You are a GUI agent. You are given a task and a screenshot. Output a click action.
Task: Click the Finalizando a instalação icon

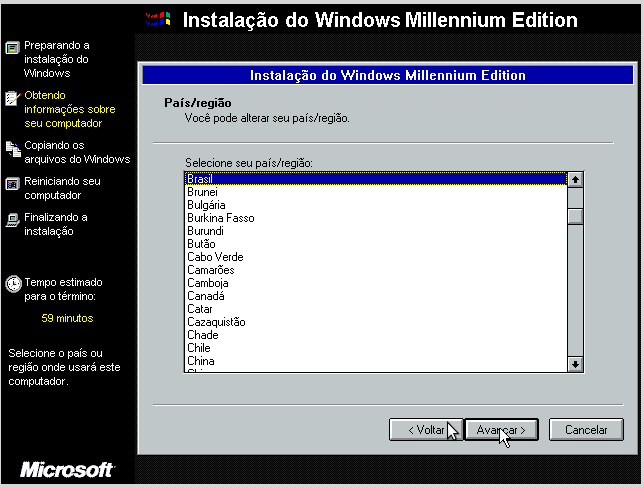pyautogui.click(x=13, y=220)
